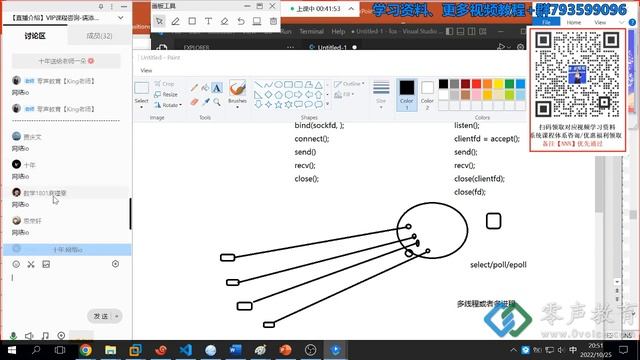The height and width of the screenshot is (360, 640).
Task: Open the Brushes dropdown in Paint
Action: point(237,104)
